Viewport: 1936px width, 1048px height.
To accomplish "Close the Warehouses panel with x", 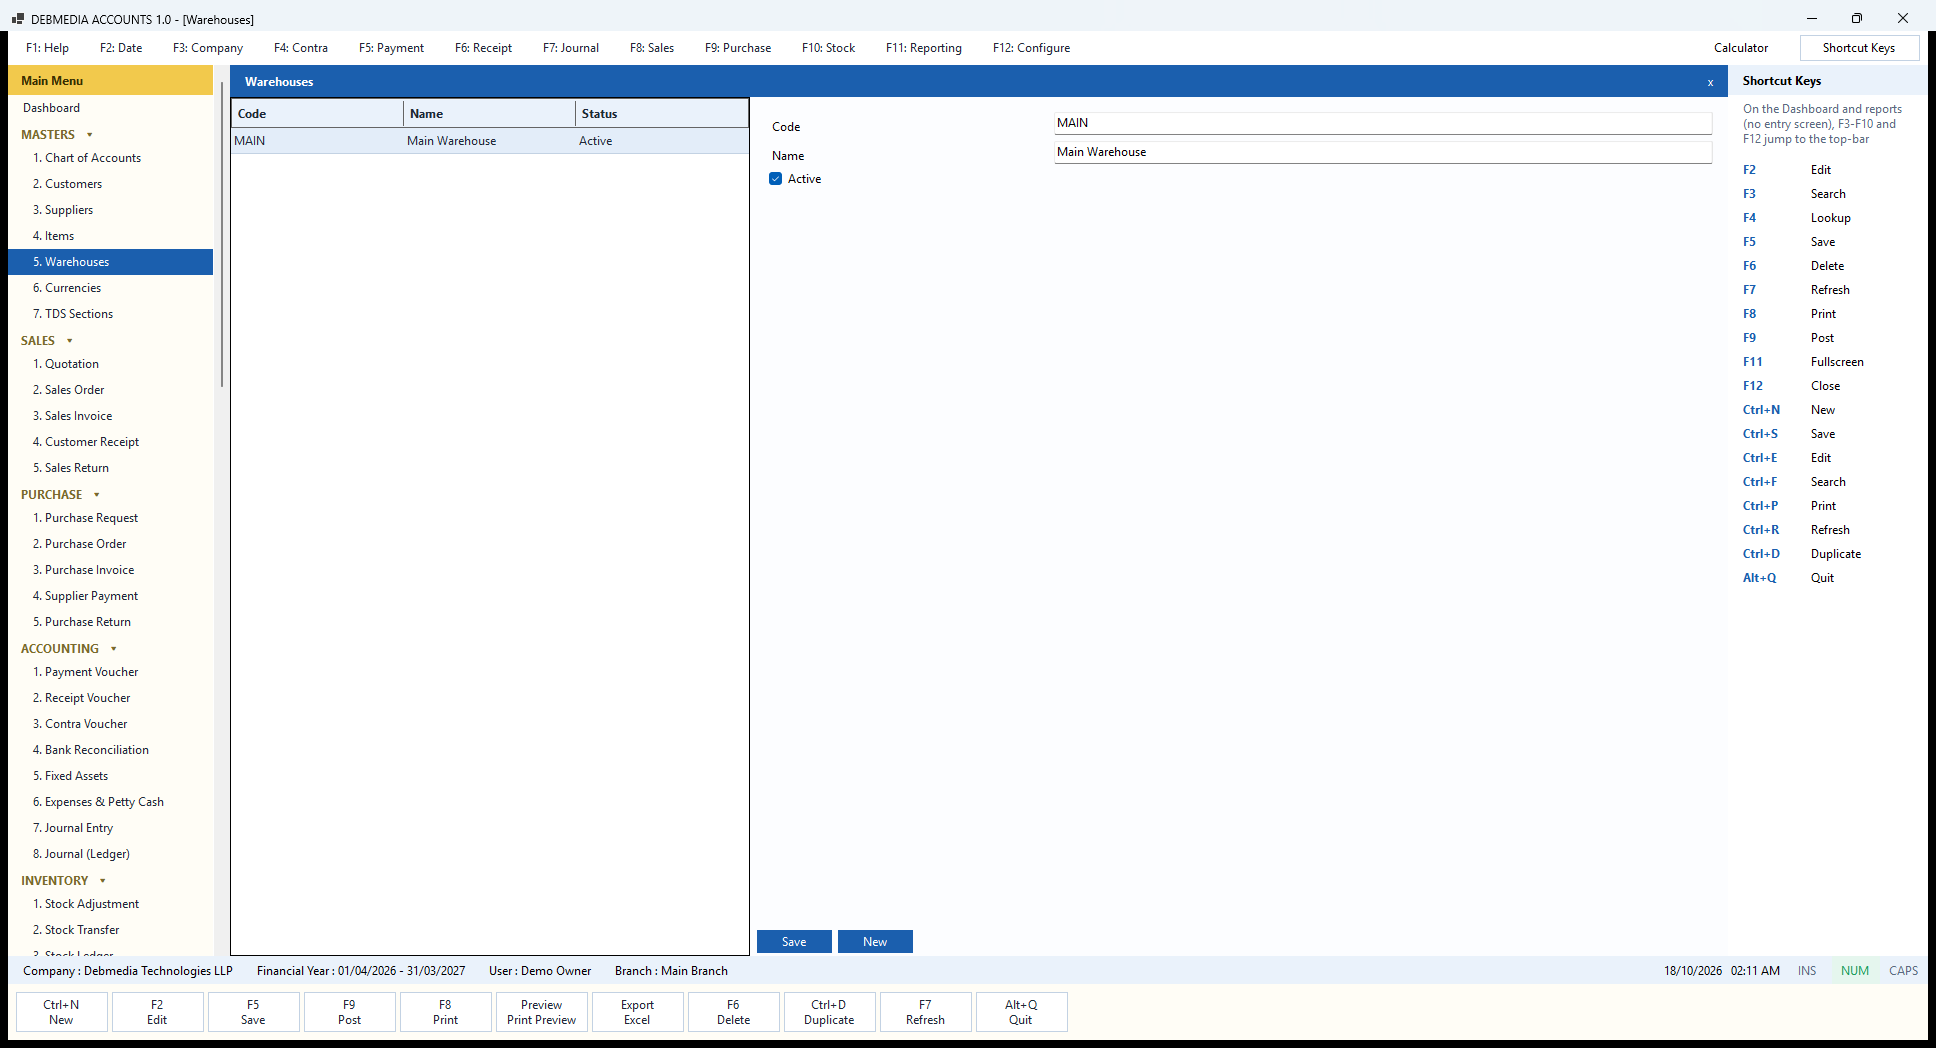I will point(1710,82).
